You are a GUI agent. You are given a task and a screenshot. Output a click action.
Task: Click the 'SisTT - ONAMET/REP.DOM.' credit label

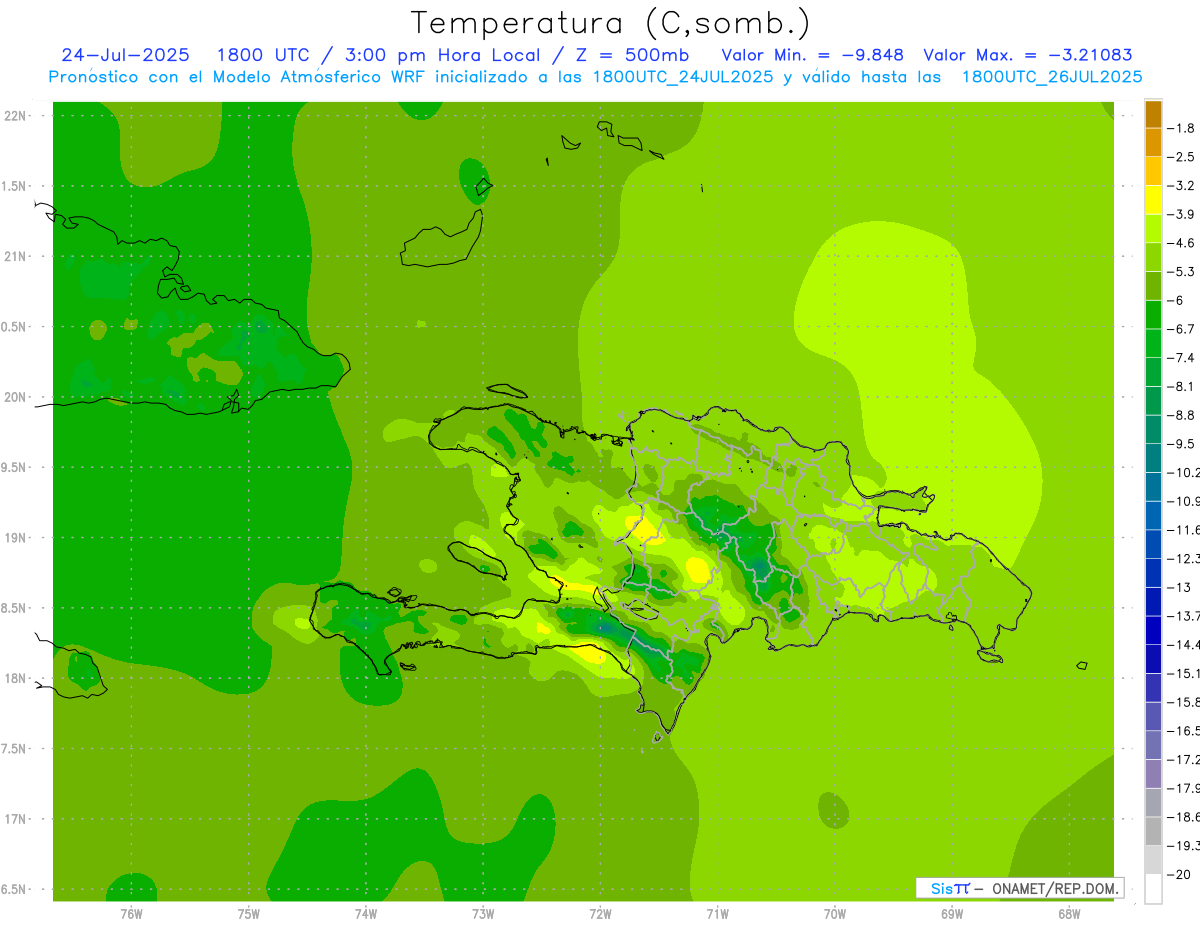(x=1020, y=888)
